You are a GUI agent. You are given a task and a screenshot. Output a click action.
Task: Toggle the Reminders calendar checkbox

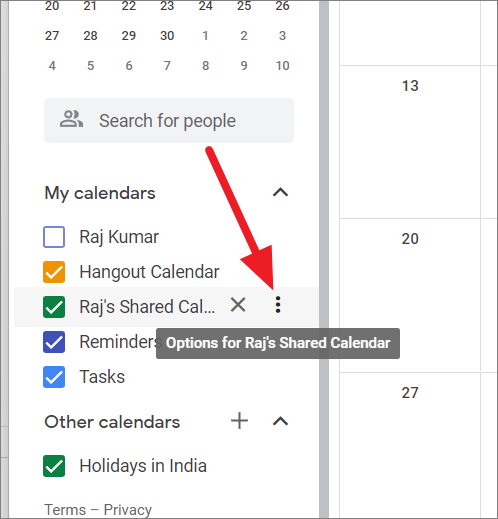(54, 342)
